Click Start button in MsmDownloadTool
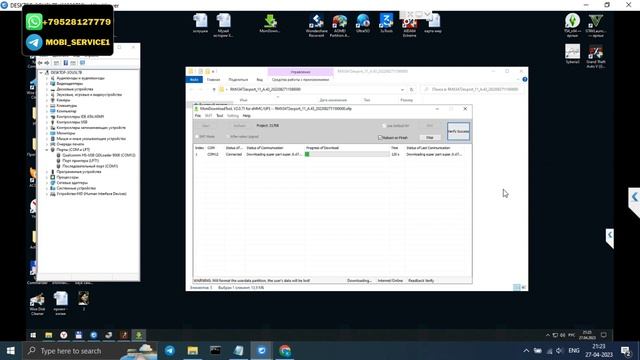The width and height of the screenshot is (640, 360). [x=206, y=126]
